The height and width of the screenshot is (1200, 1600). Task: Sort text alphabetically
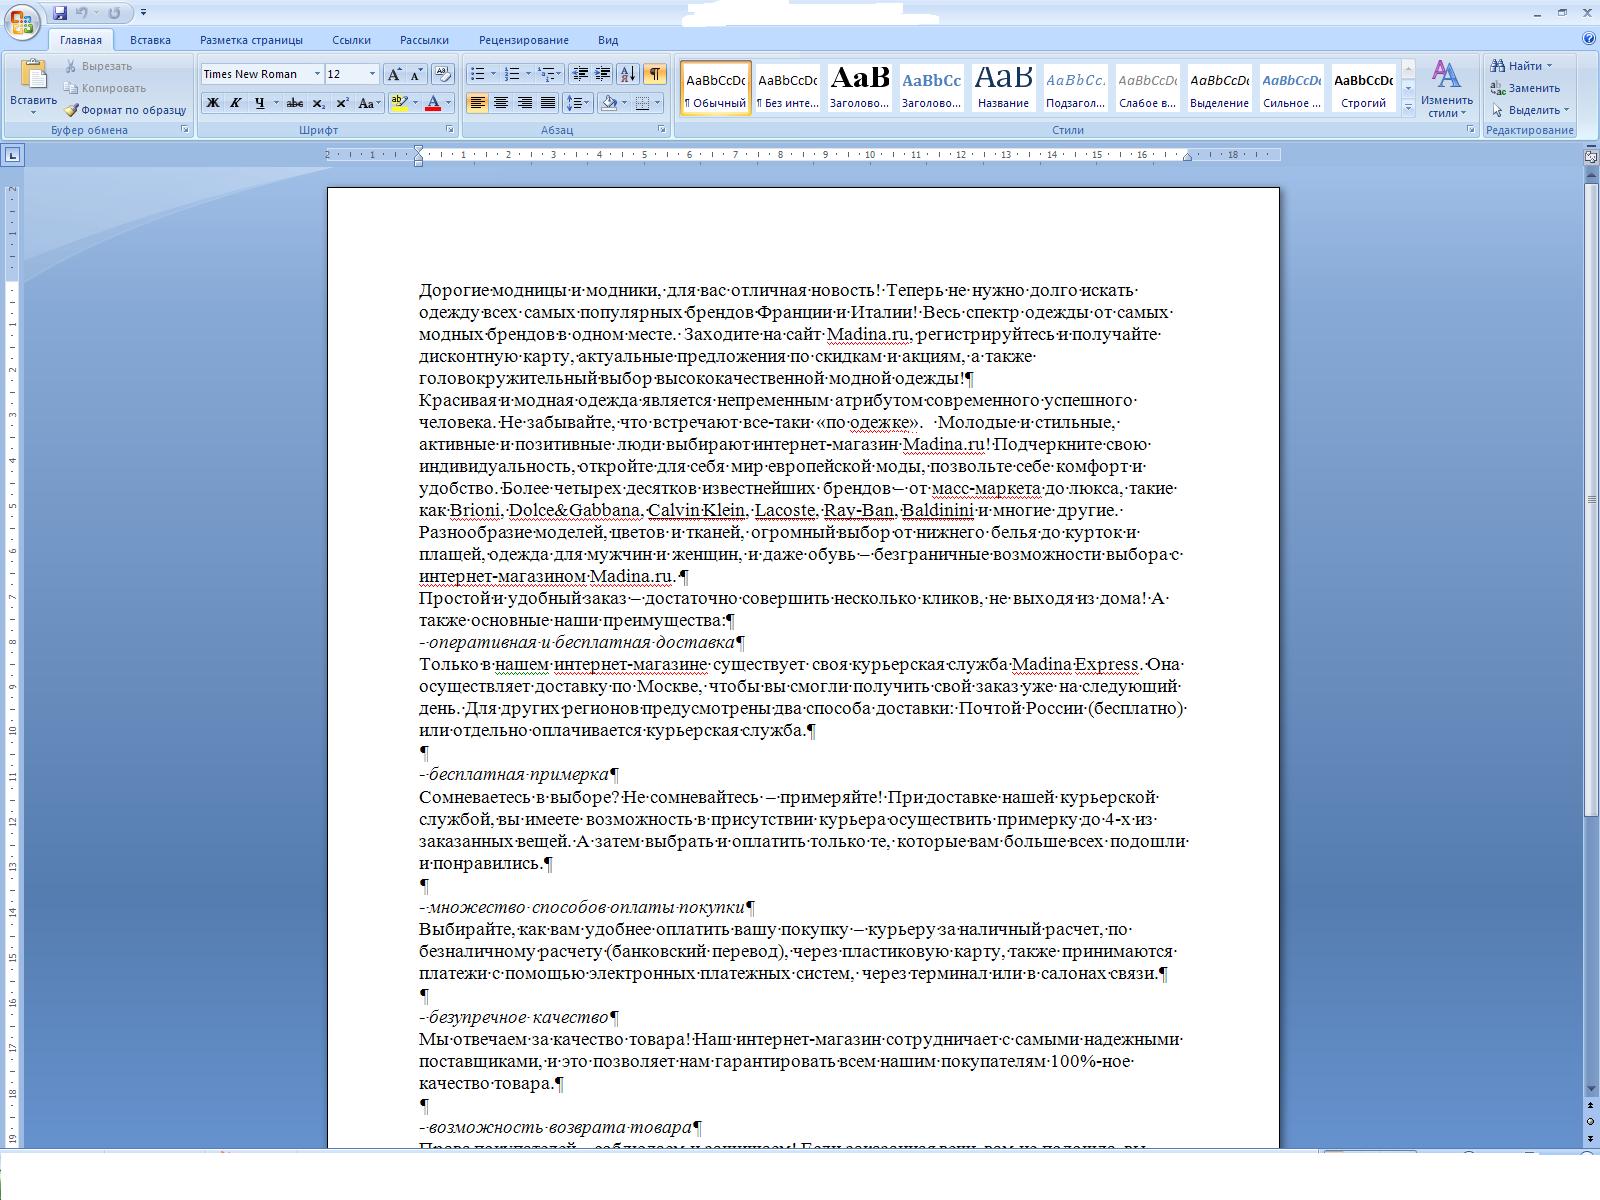[628, 74]
